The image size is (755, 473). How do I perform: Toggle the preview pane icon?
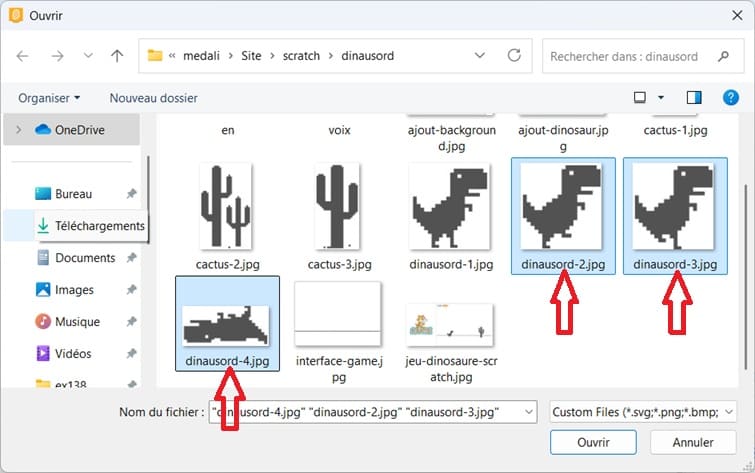tap(694, 98)
